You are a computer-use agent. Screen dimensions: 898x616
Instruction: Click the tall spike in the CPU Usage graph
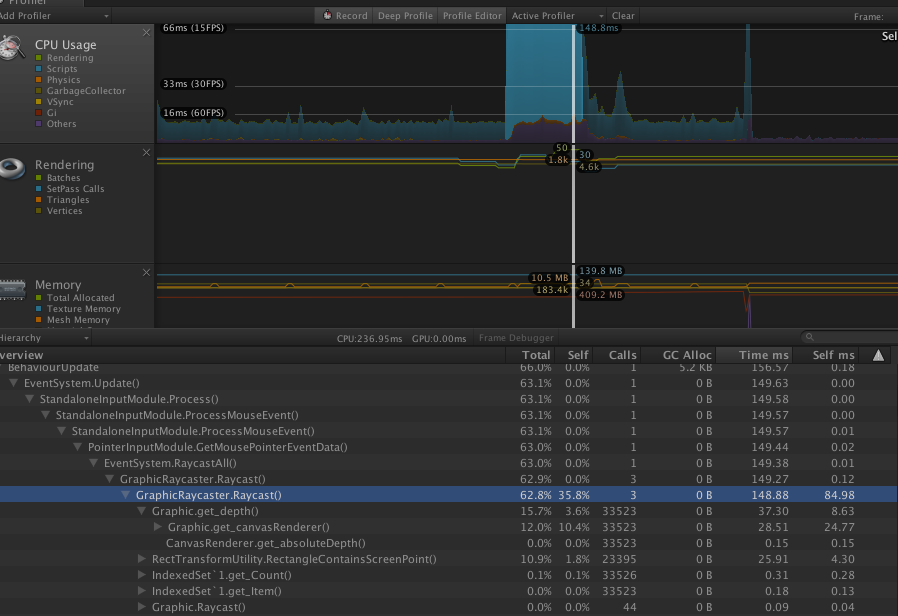747,83
